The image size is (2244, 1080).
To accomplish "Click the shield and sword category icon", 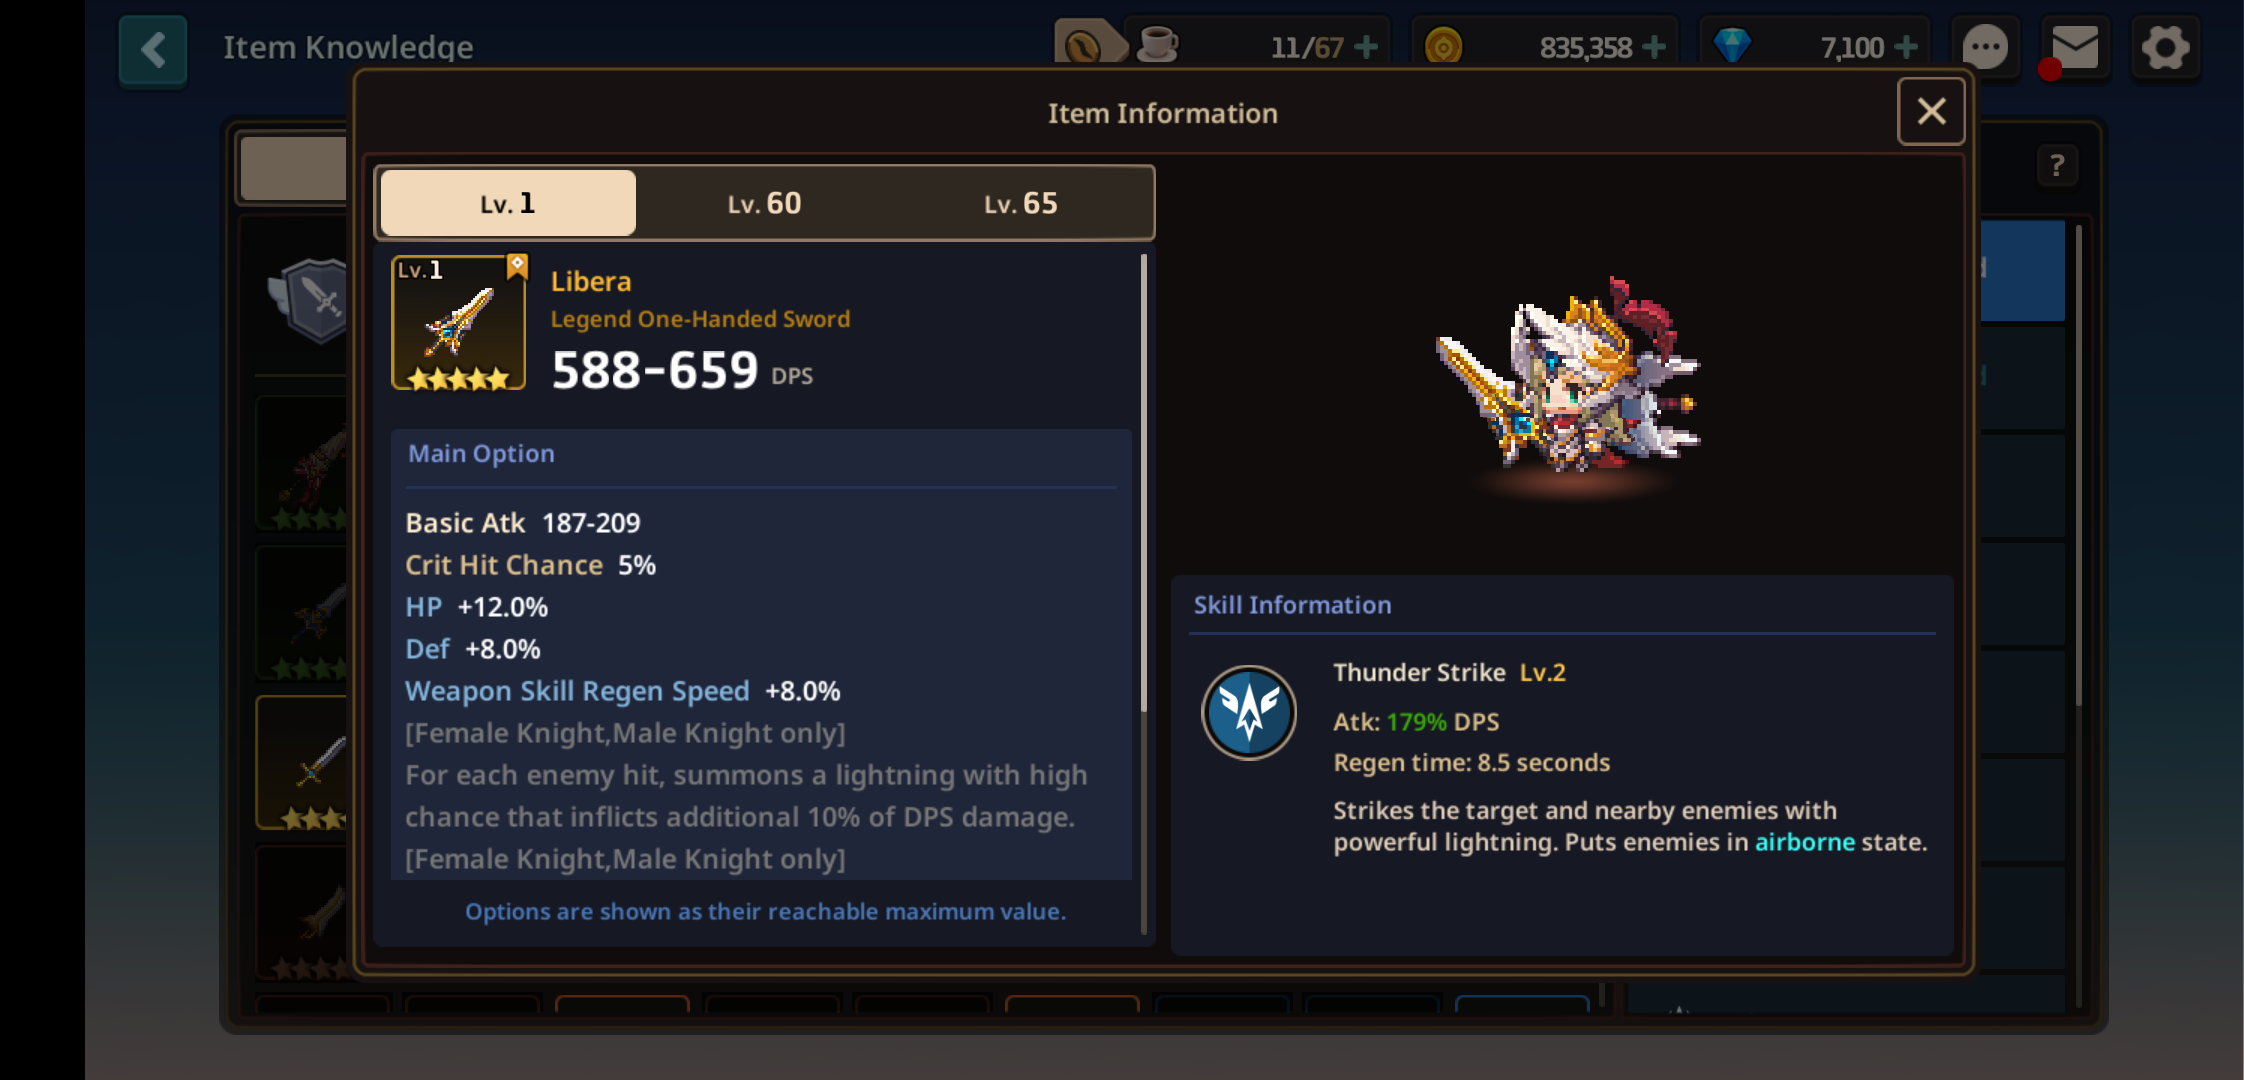I will coord(312,299).
